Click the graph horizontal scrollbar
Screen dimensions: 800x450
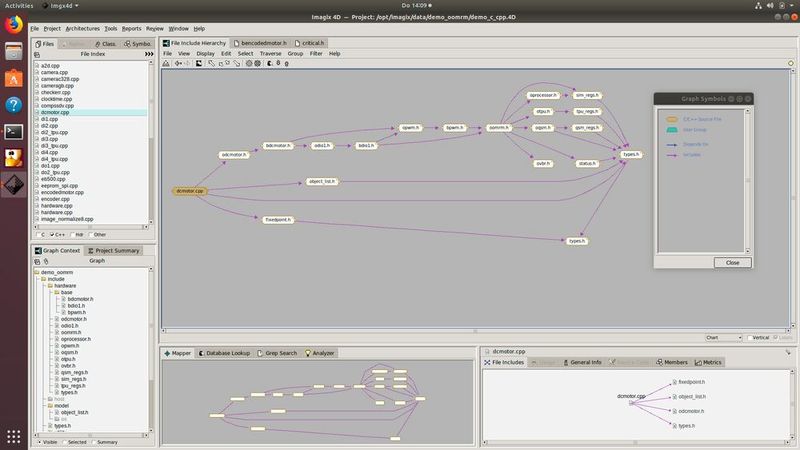point(475,331)
